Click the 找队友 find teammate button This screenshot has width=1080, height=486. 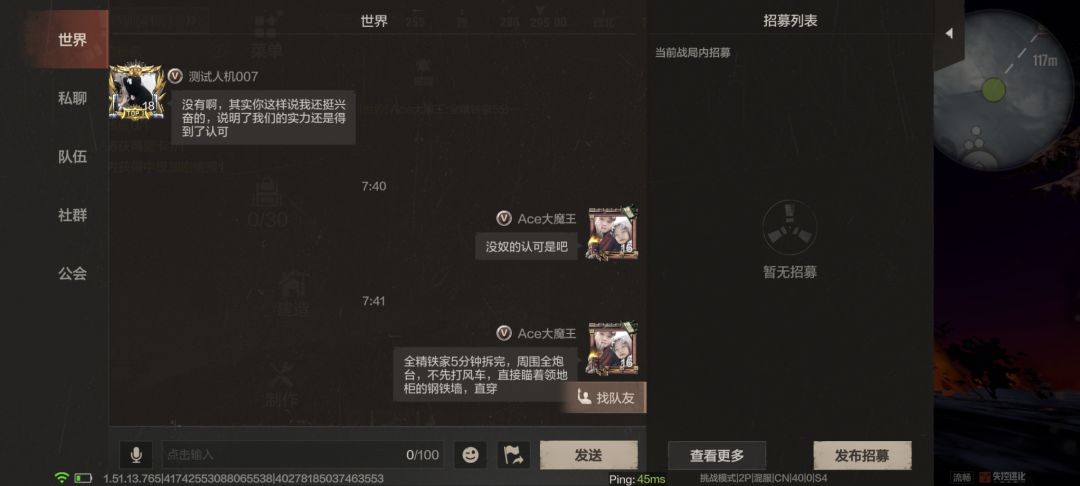click(605, 397)
